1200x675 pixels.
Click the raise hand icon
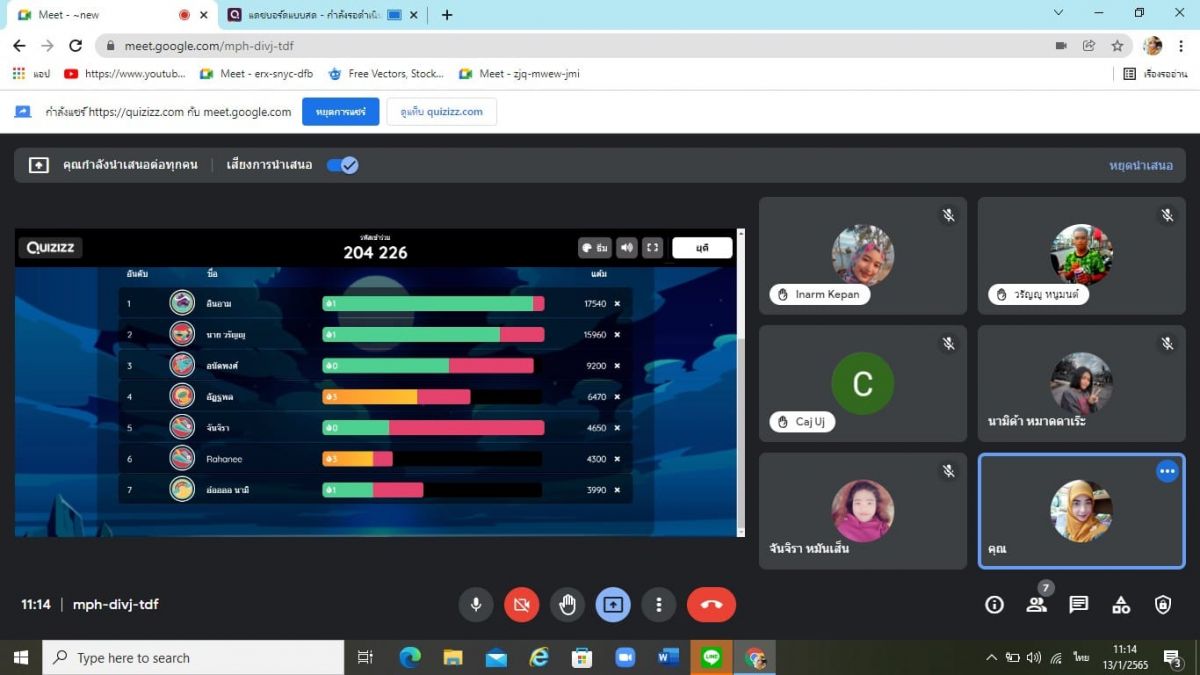567,605
